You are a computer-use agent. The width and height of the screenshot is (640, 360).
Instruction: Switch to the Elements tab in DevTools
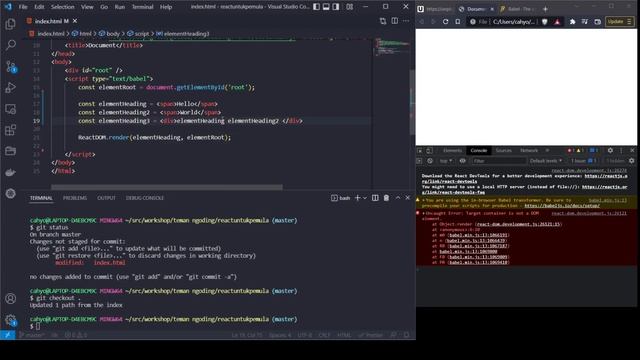(452, 151)
